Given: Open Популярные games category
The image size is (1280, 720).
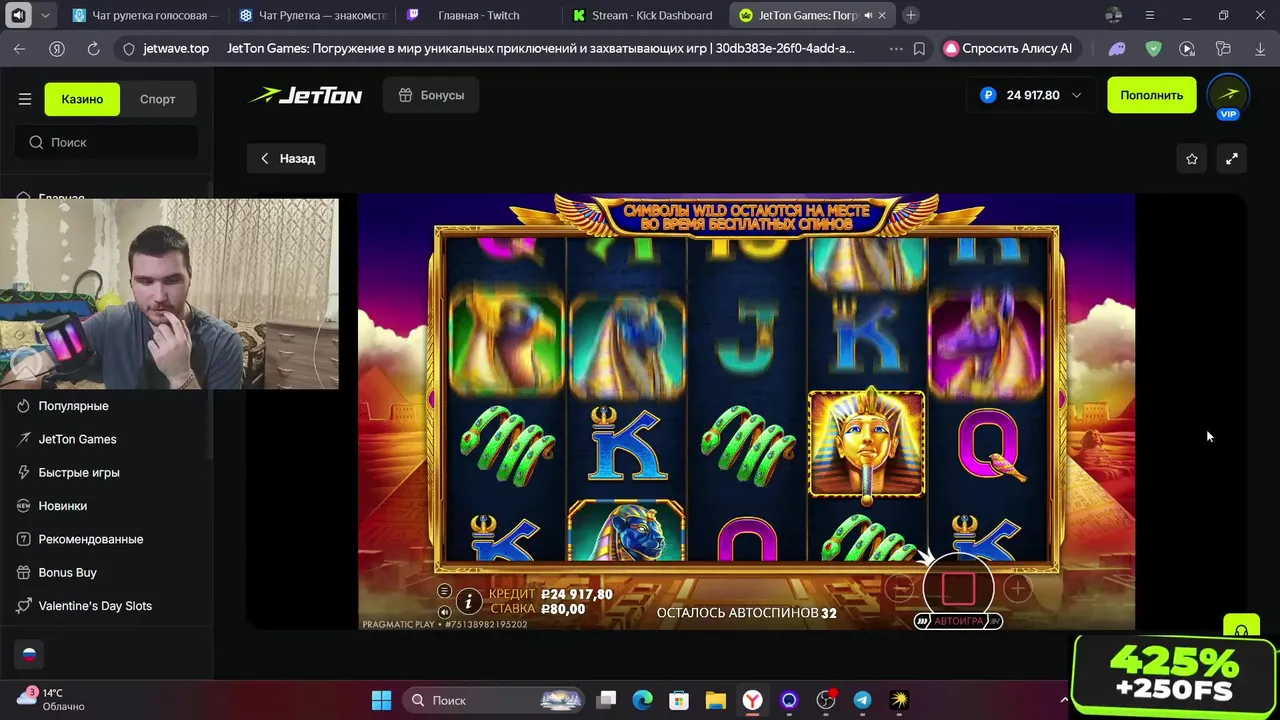Looking at the screenshot, I should tap(73, 406).
